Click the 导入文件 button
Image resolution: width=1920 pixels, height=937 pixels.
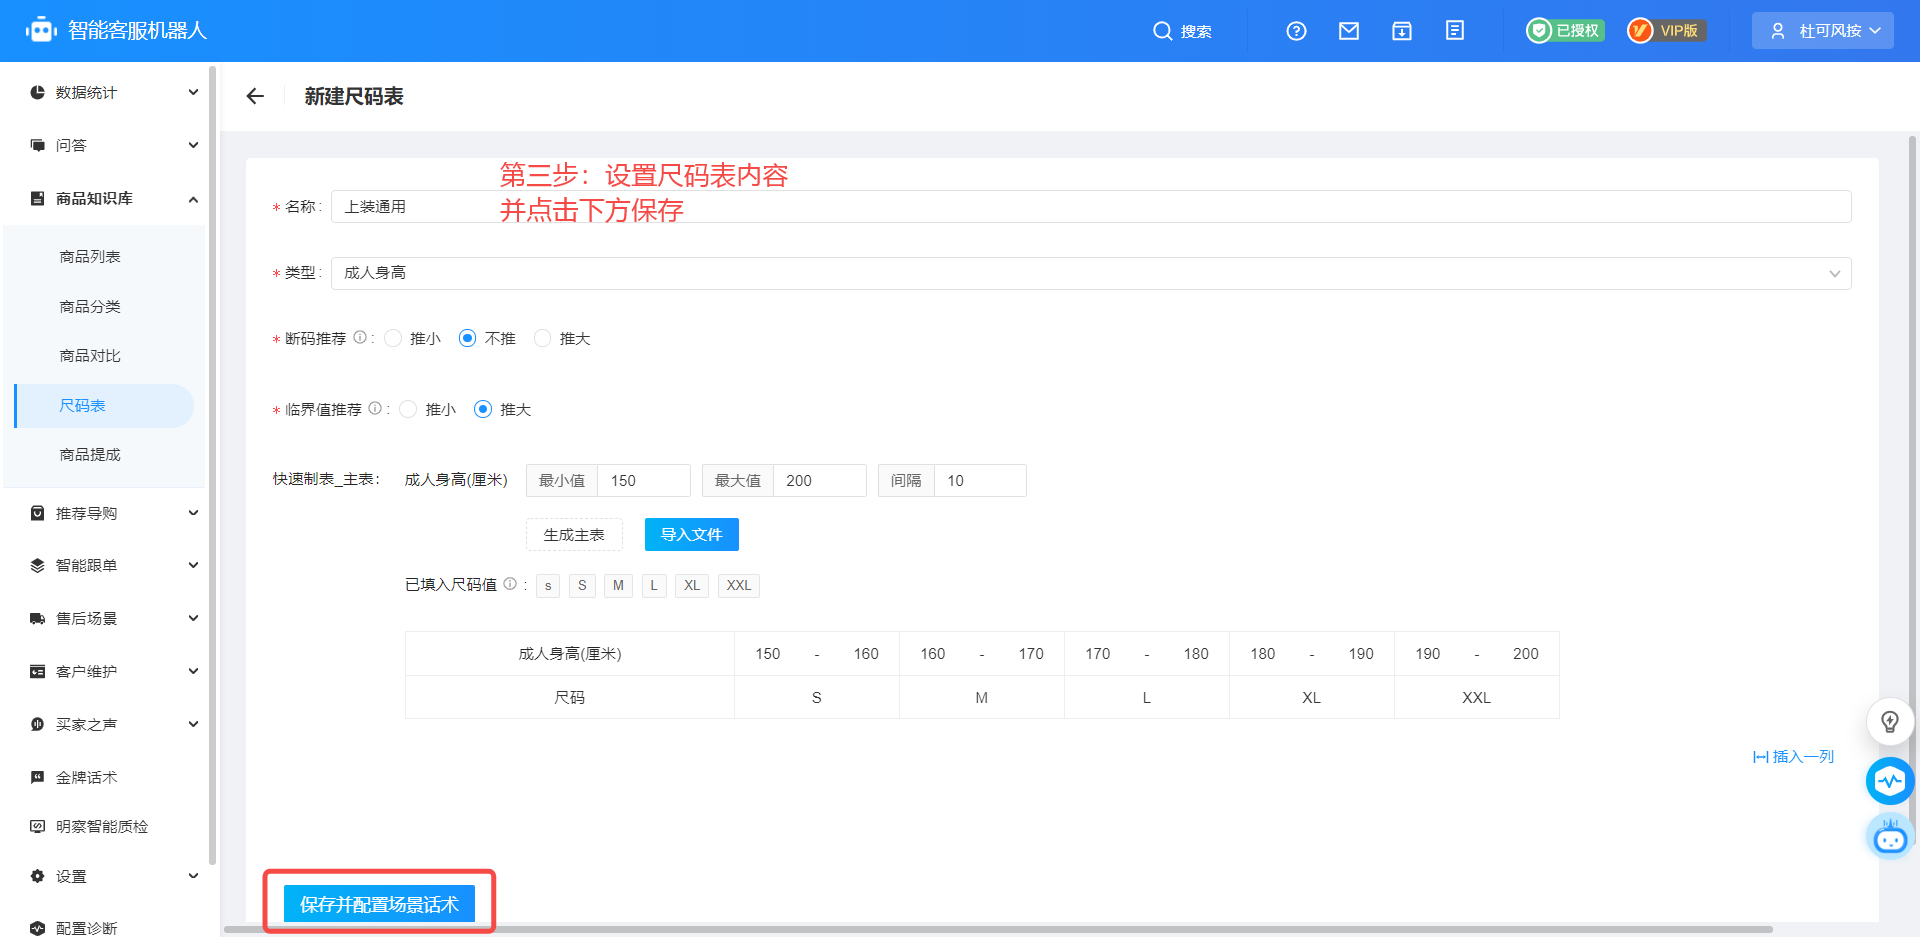(691, 535)
